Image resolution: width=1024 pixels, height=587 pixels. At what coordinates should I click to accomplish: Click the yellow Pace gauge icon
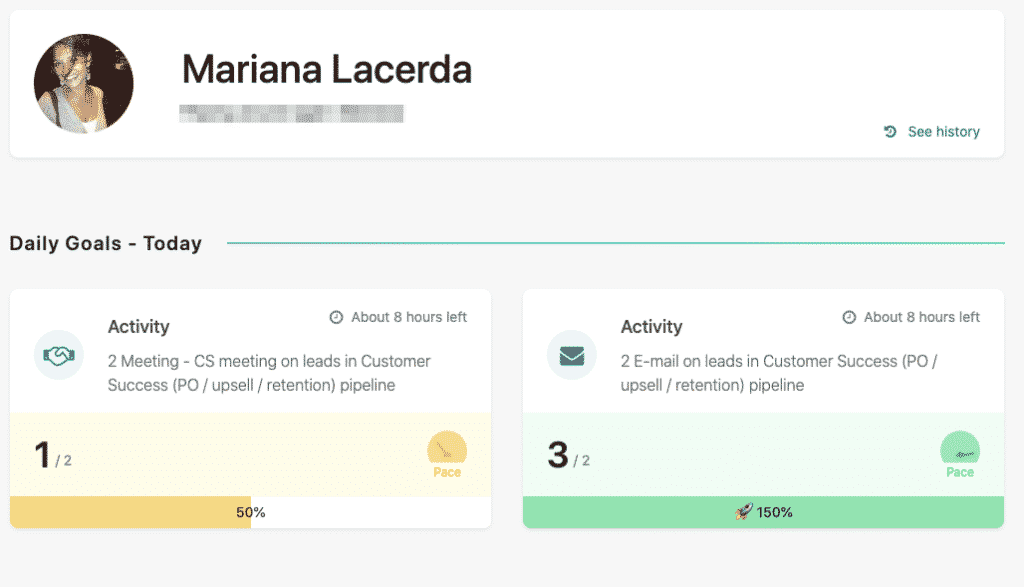click(447, 449)
